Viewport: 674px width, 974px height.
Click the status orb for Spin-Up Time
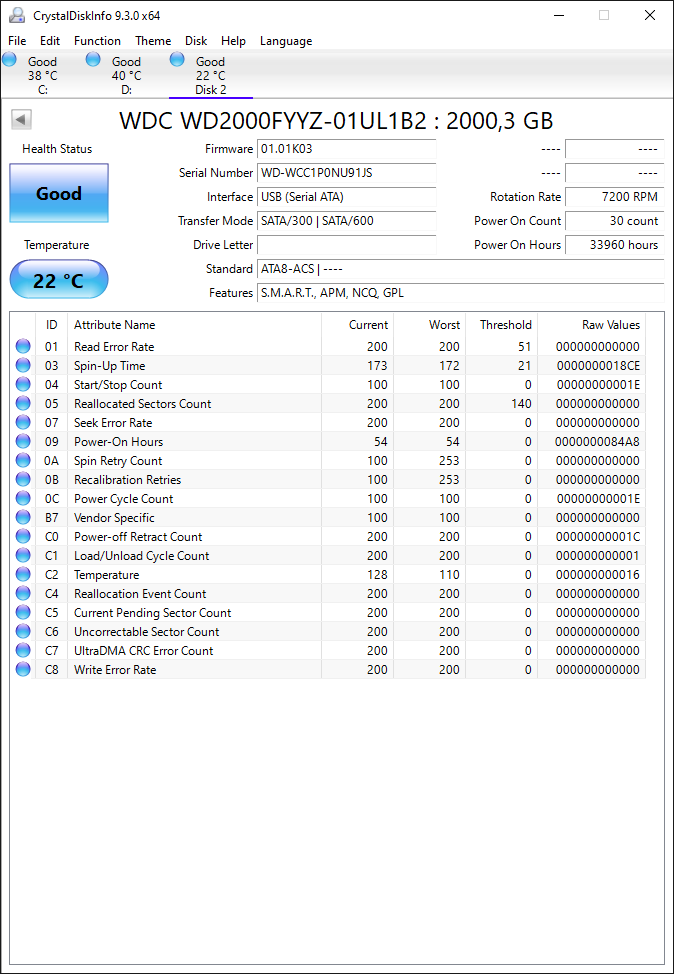tap(23, 365)
